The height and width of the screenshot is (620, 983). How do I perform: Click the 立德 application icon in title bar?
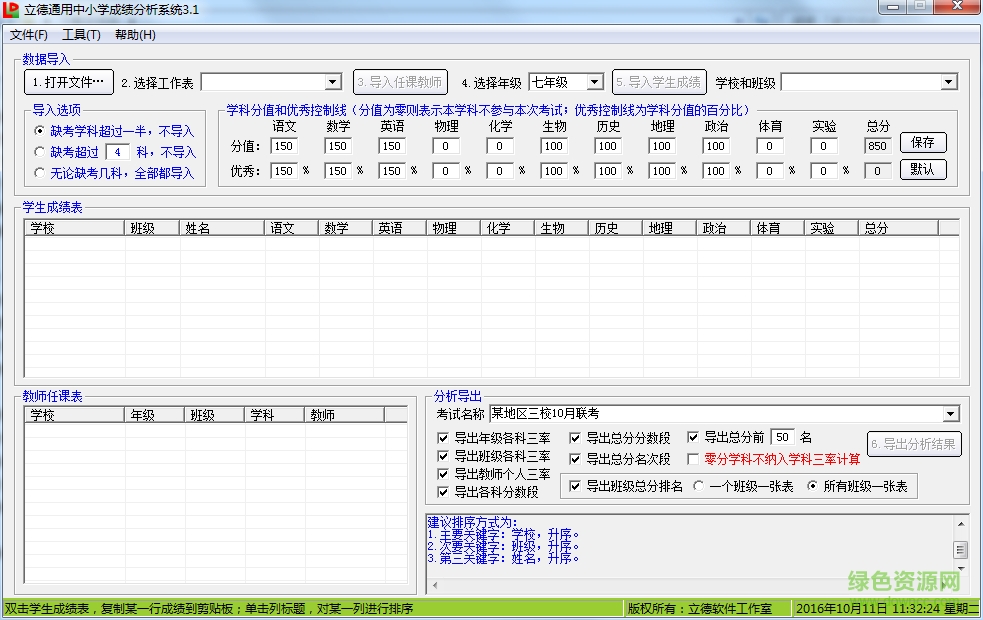pos(12,11)
